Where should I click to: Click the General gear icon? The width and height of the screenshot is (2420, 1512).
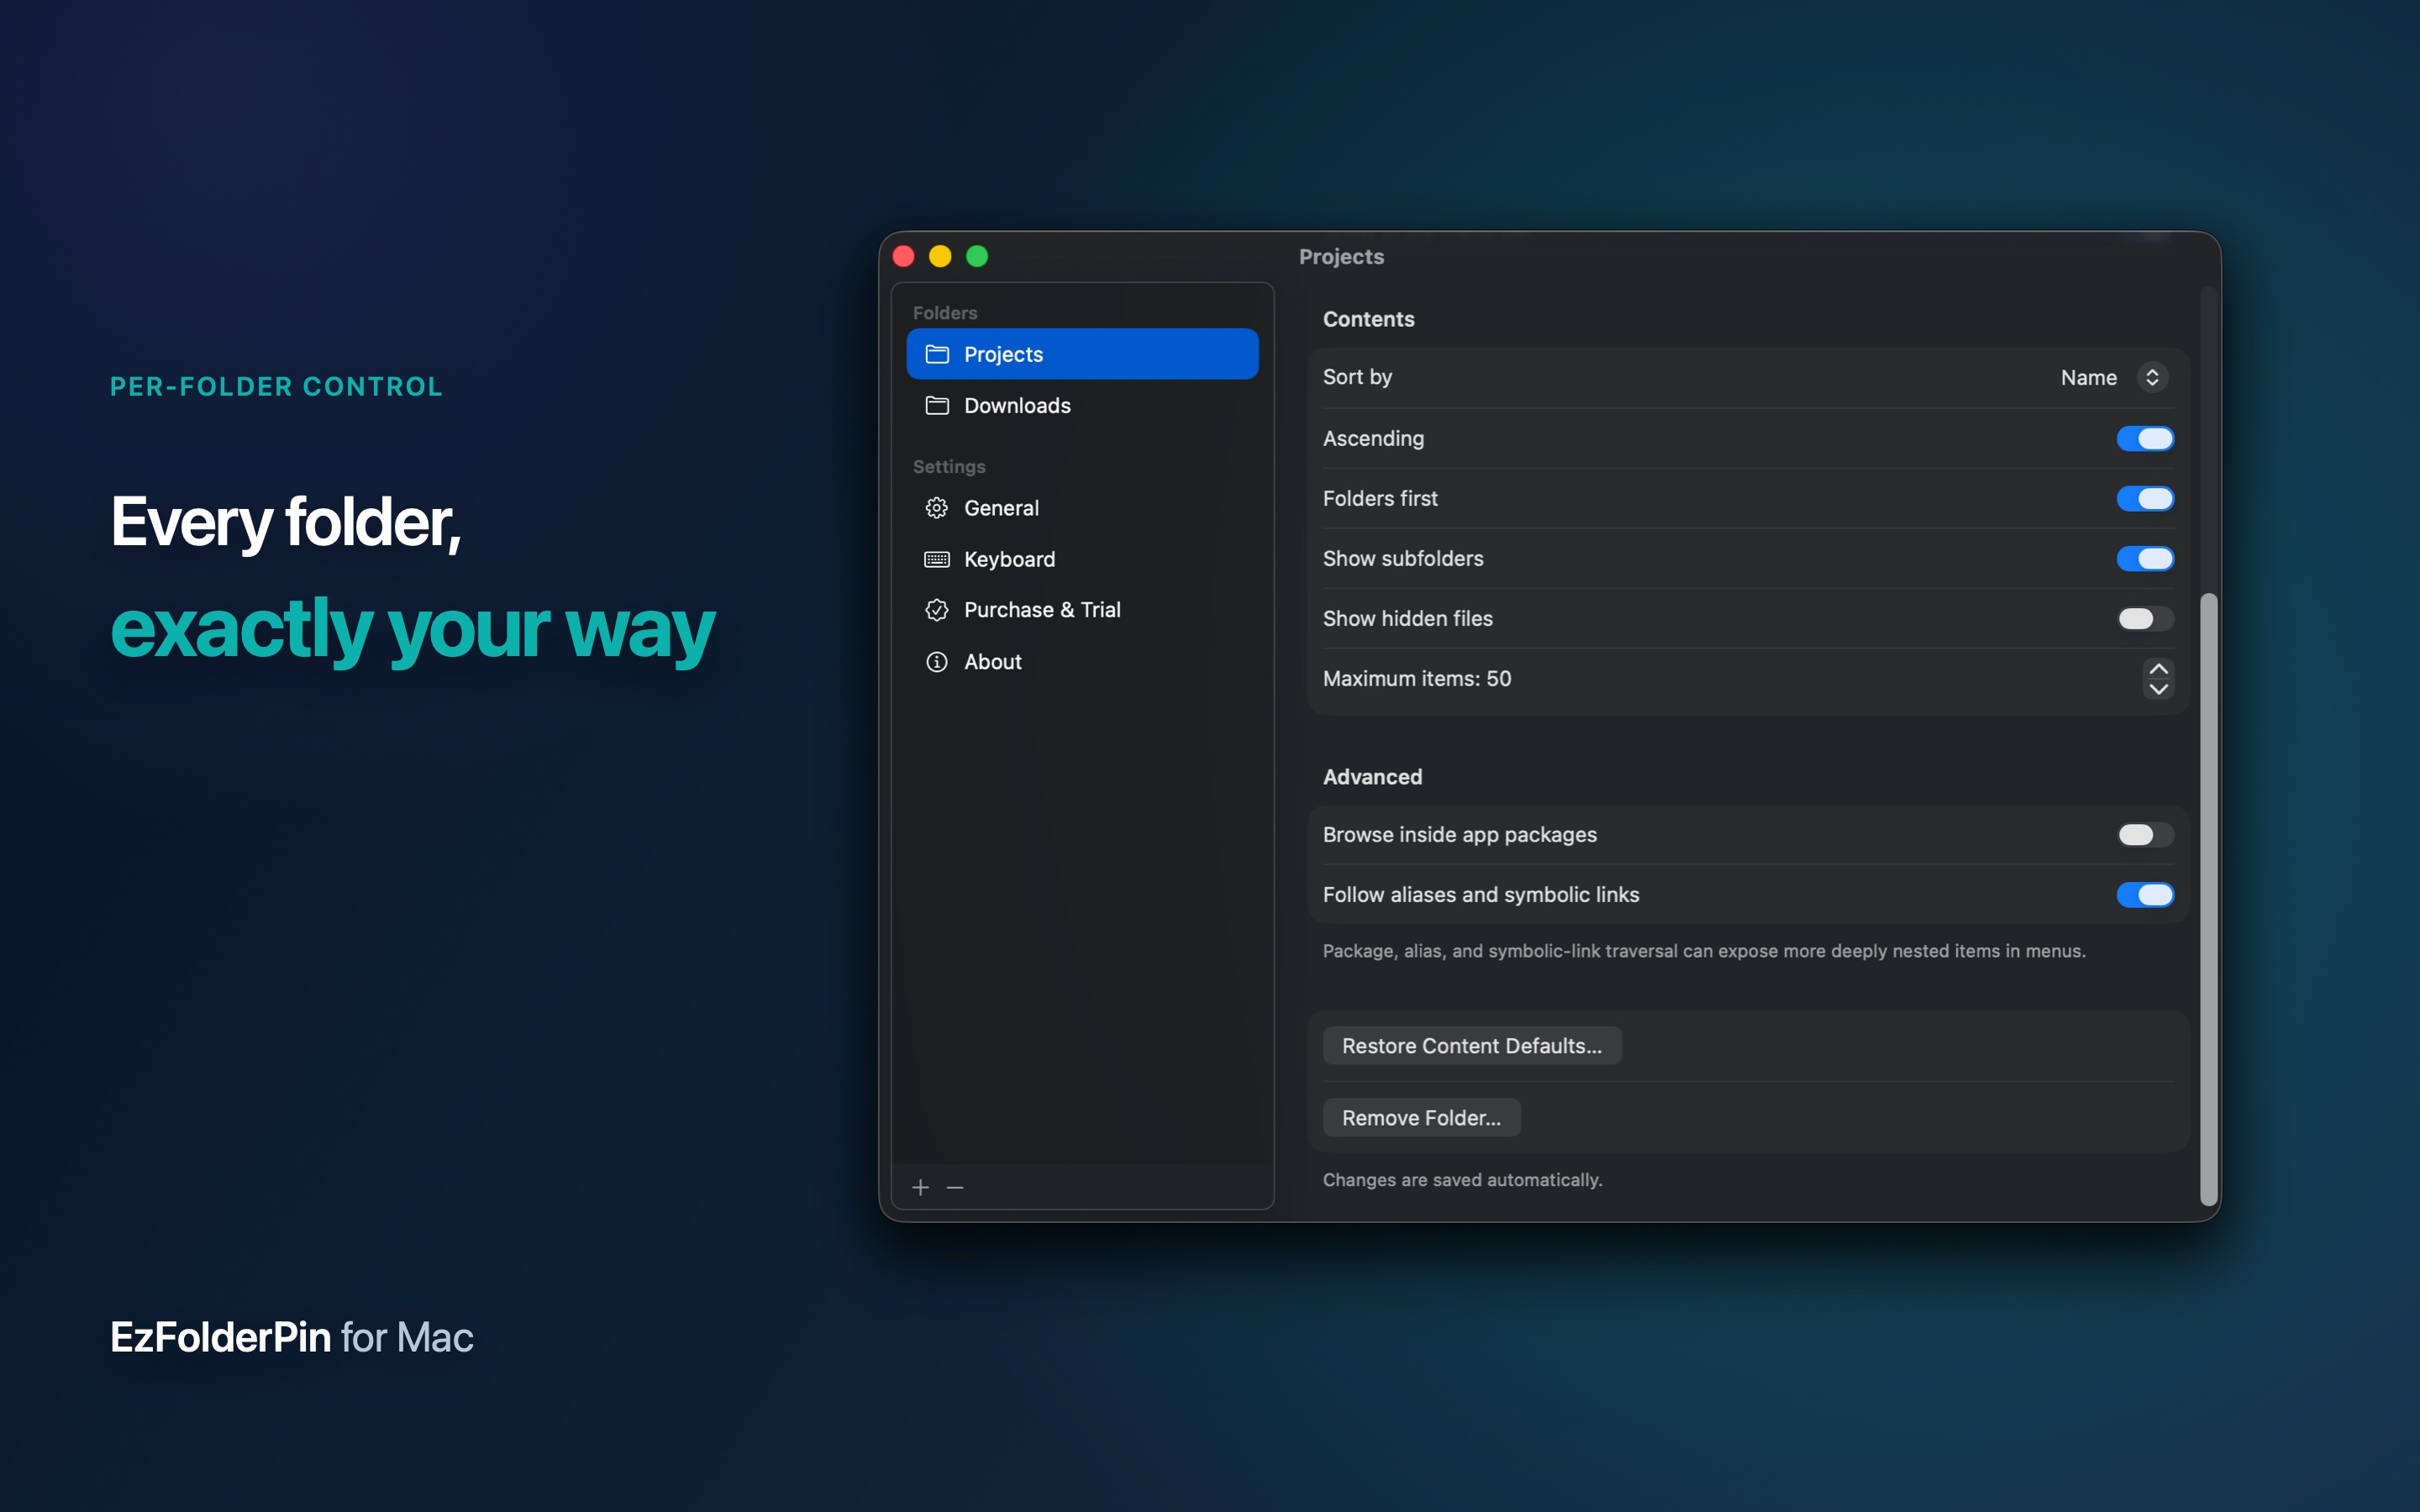[x=937, y=508]
